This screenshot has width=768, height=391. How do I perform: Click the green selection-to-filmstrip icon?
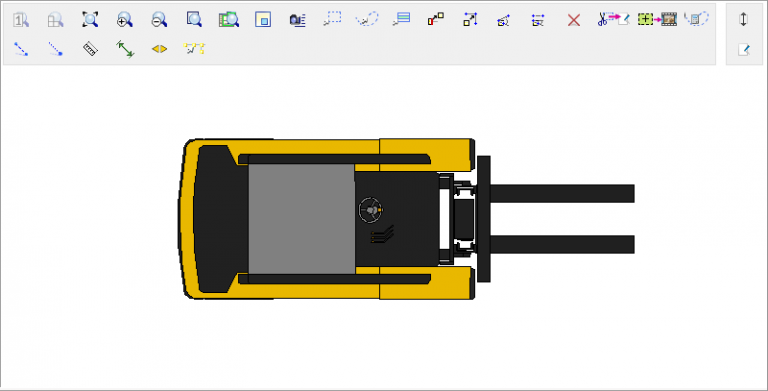(657, 19)
